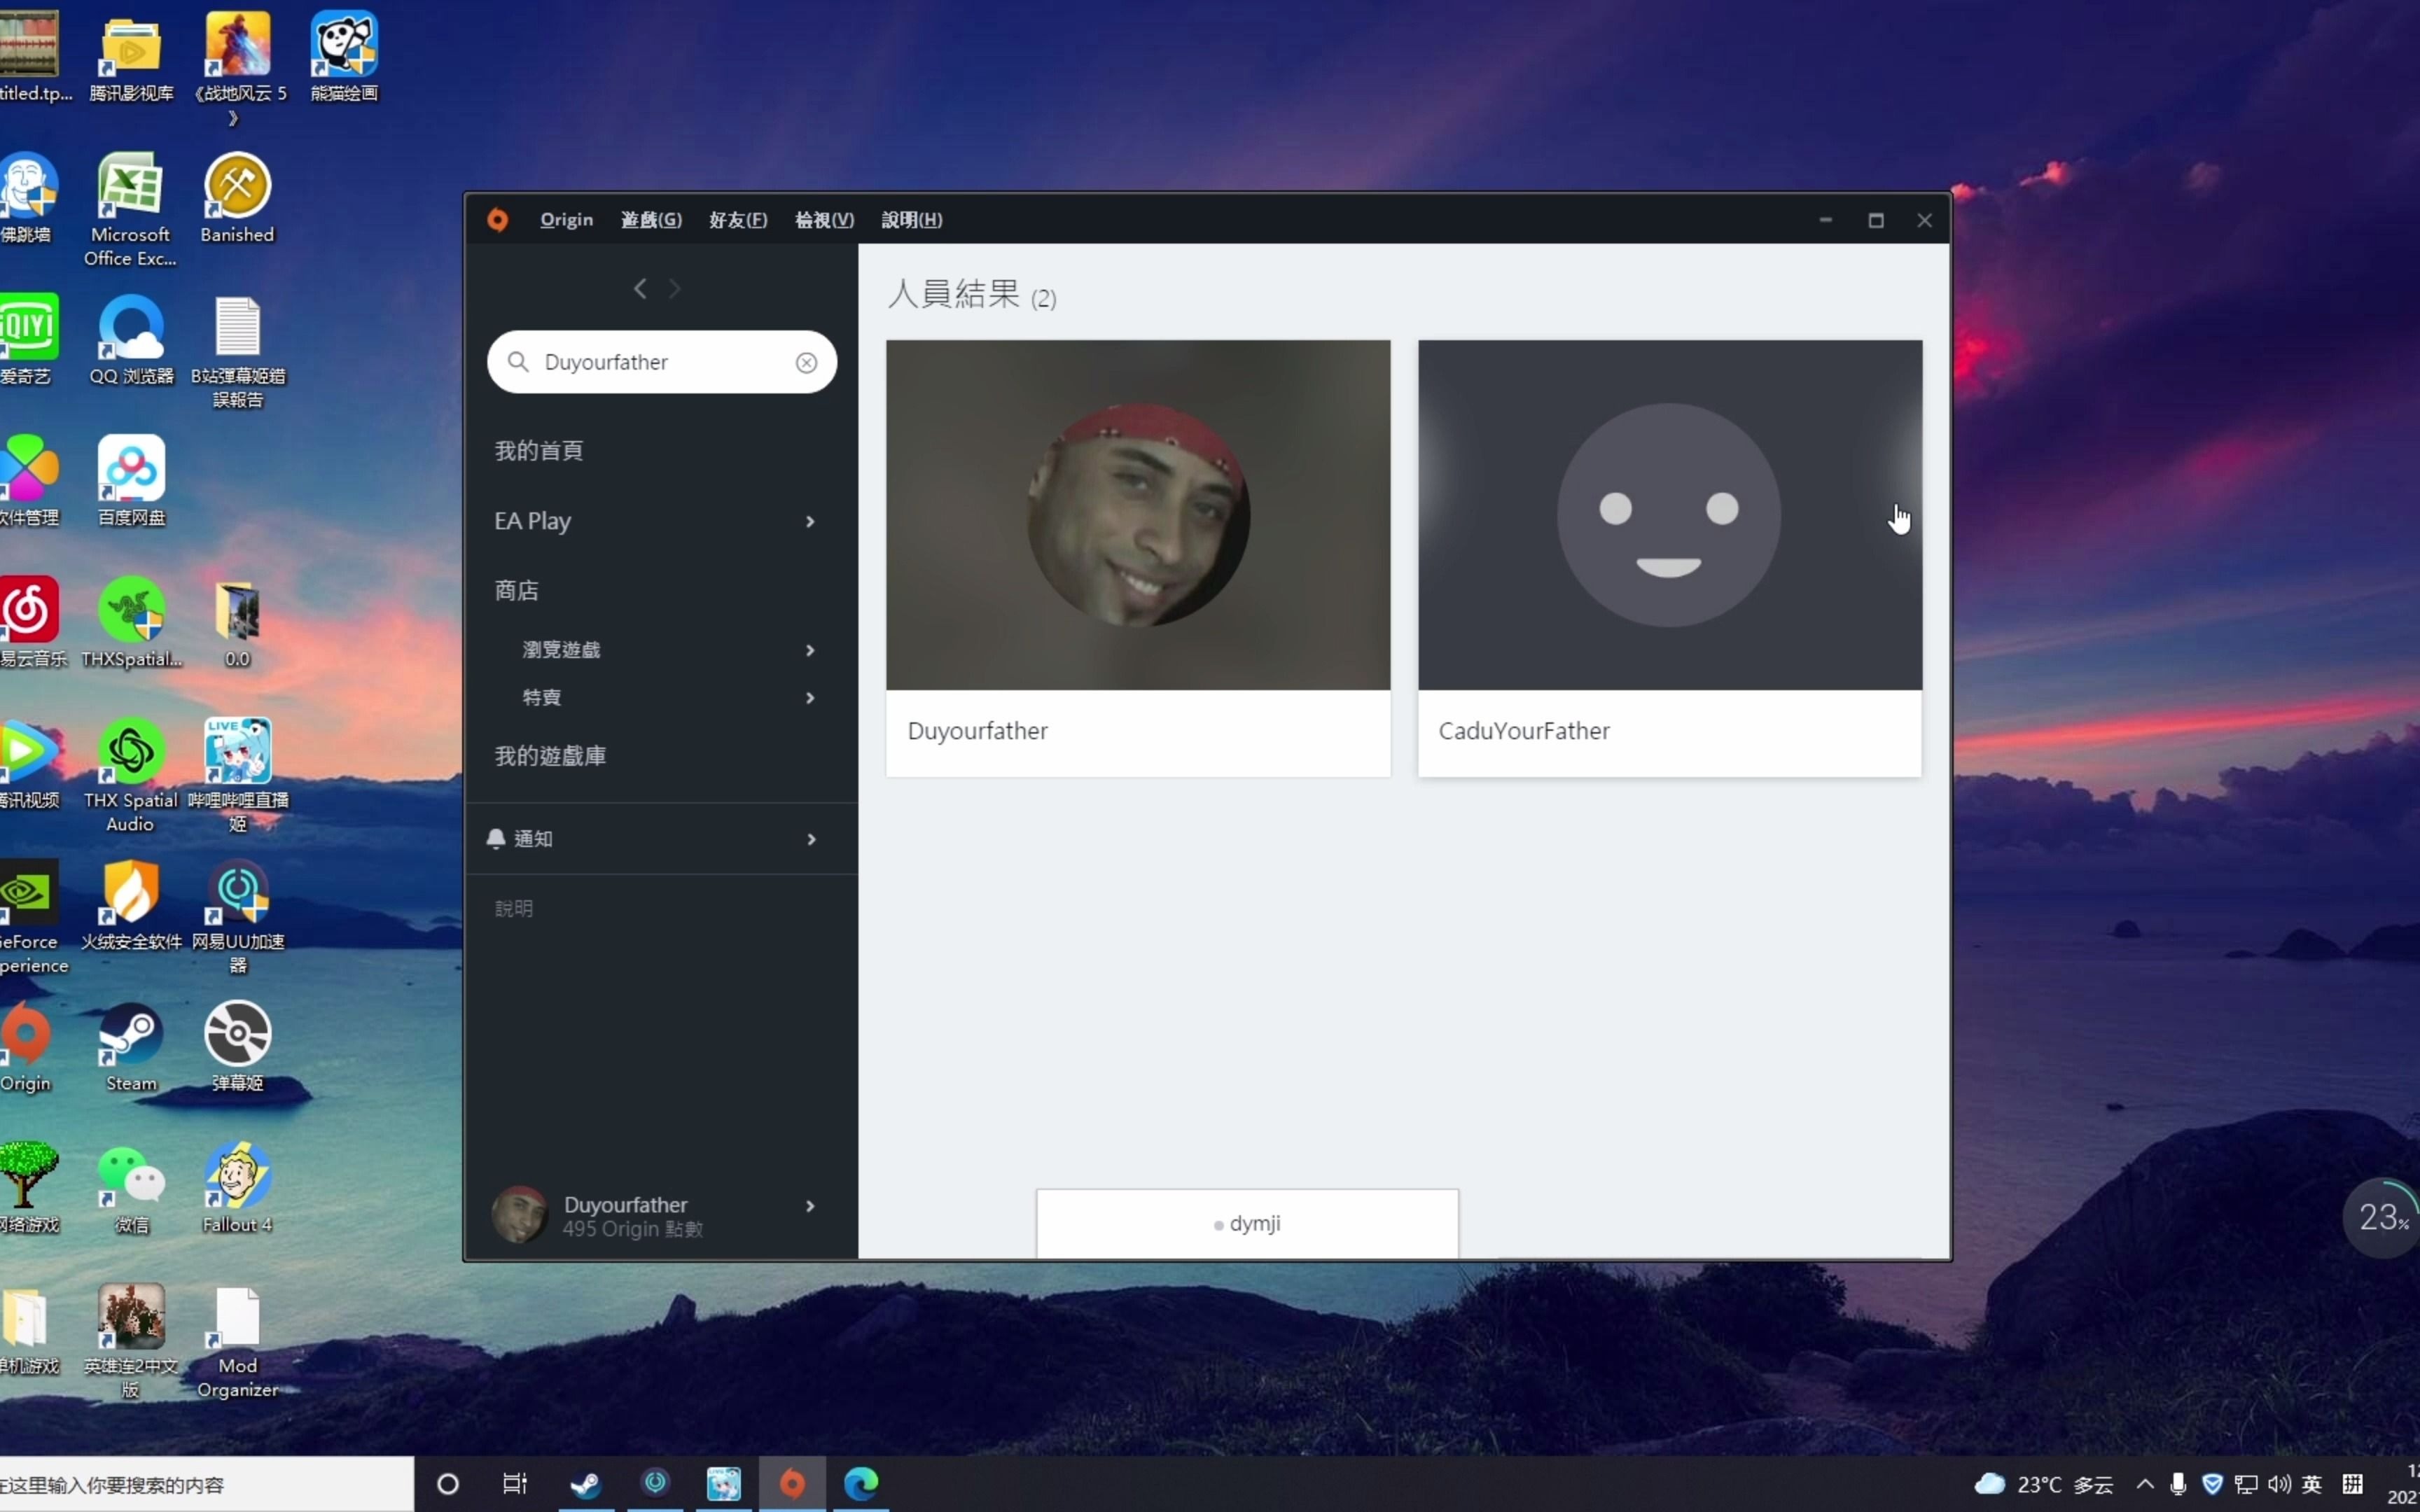2420x1512 pixels.
Task: Clear the search field with X icon
Action: 806,363
